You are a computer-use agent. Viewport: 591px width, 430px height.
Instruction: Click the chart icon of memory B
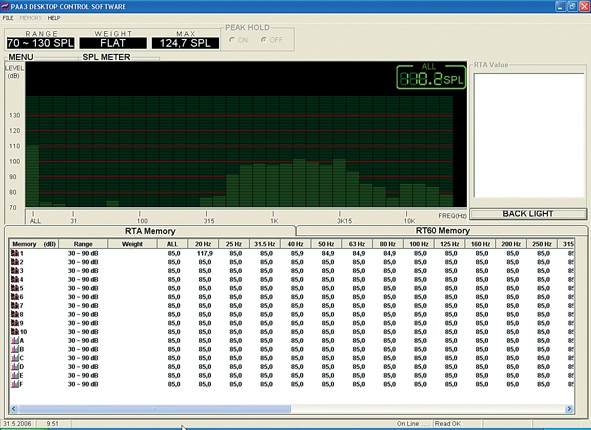(x=15, y=349)
